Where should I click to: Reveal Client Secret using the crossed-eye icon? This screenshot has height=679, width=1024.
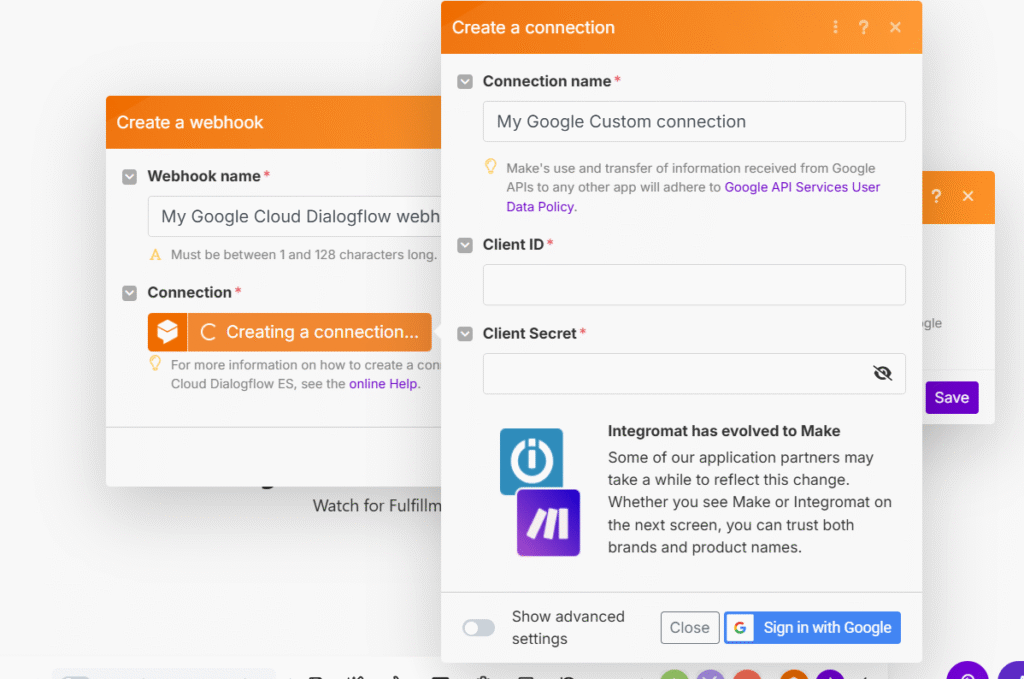(881, 373)
